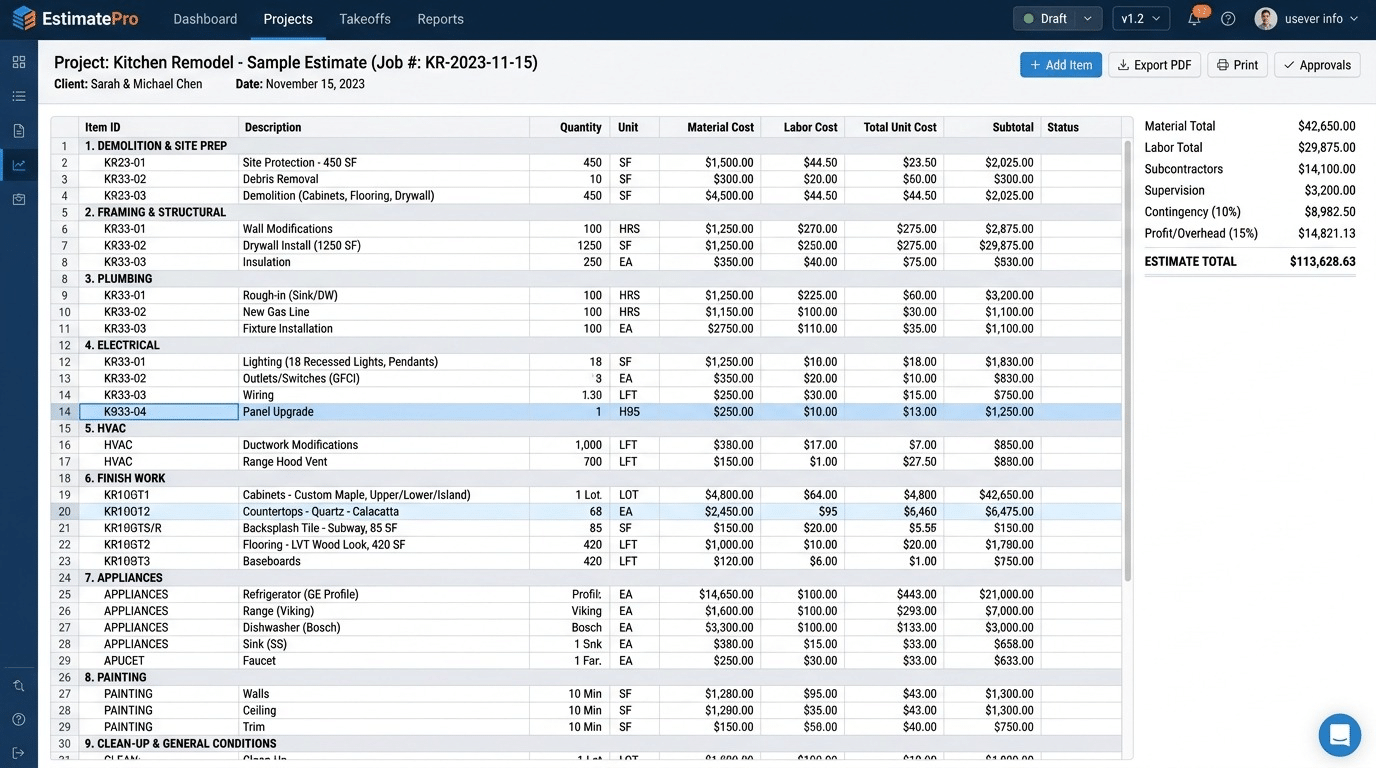Click the Print button
The height and width of the screenshot is (768, 1376).
point(1238,65)
